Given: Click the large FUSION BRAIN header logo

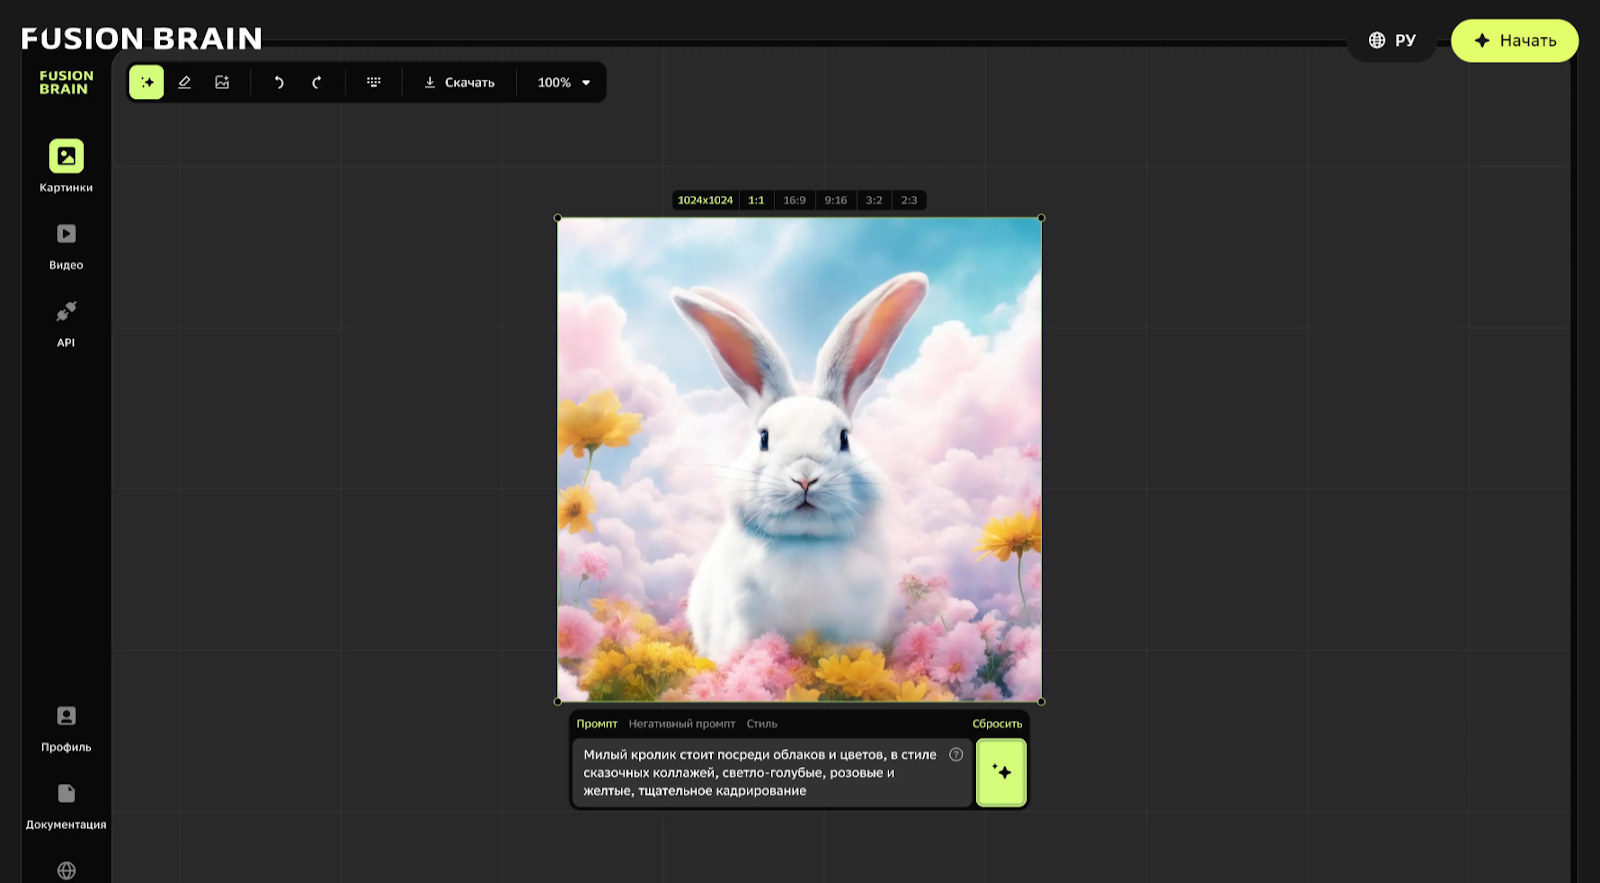Looking at the screenshot, I should coord(141,38).
